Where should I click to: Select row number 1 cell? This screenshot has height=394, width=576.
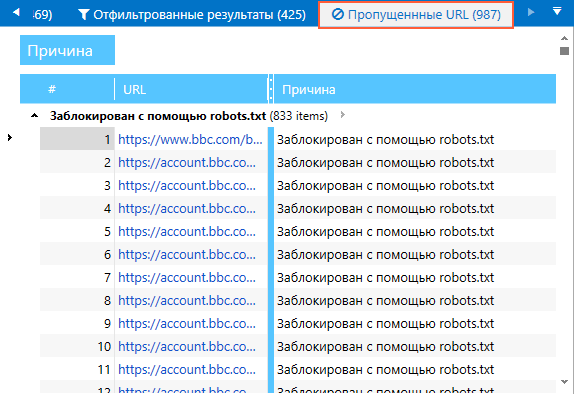77,138
